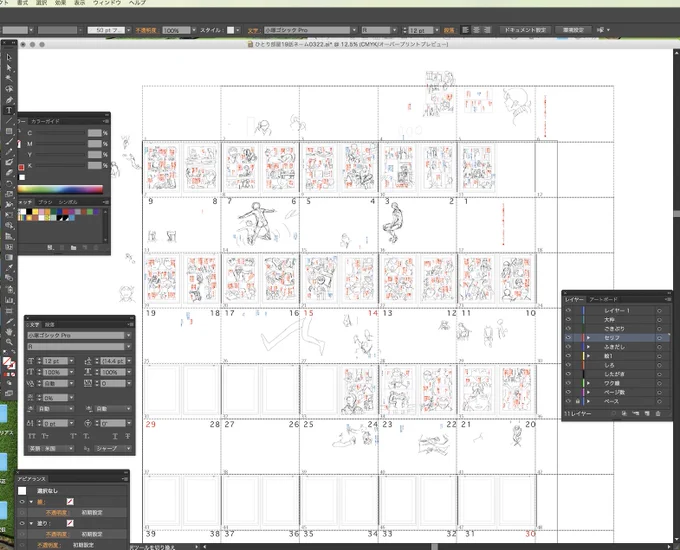This screenshot has height=550, width=680.
Task: Click the 段落 link in control bar
Action: tap(449, 30)
